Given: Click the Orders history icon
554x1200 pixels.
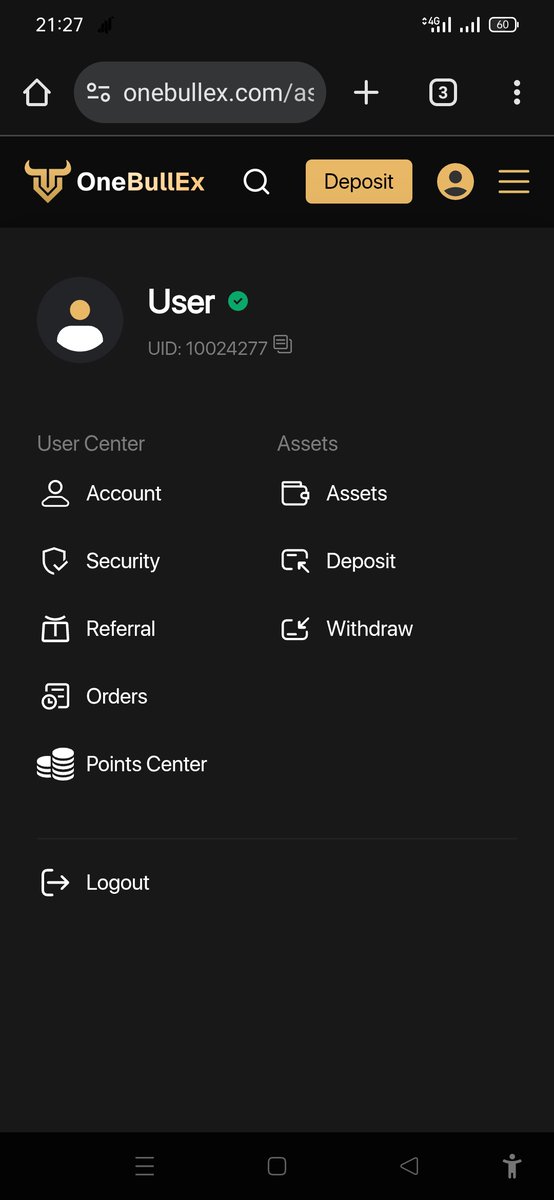Looking at the screenshot, I should coord(55,697).
